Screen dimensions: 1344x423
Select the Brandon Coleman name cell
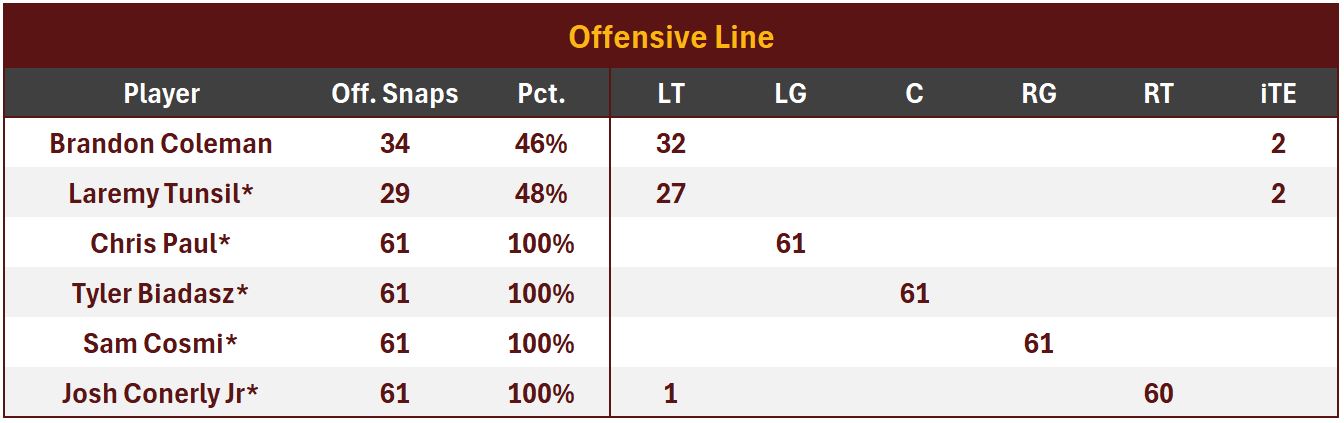click(161, 144)
